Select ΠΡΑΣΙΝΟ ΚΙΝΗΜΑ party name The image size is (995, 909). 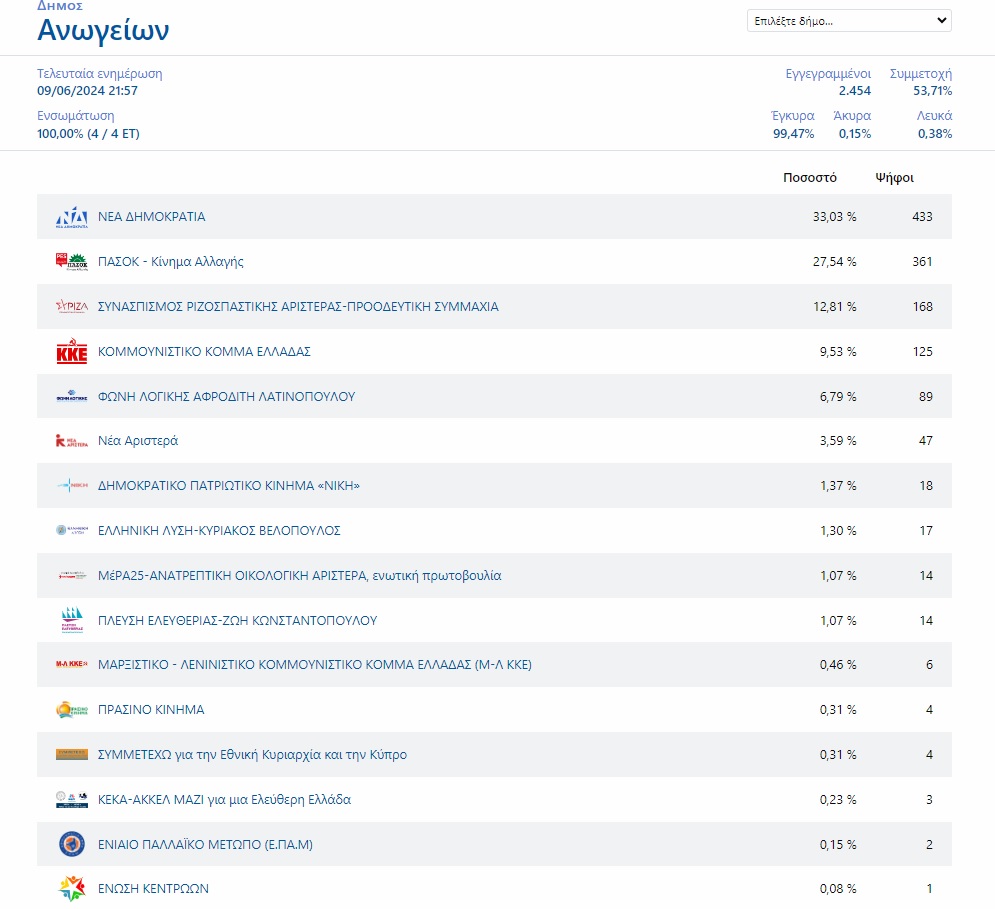pyautogui.click(x=151, y=710)
